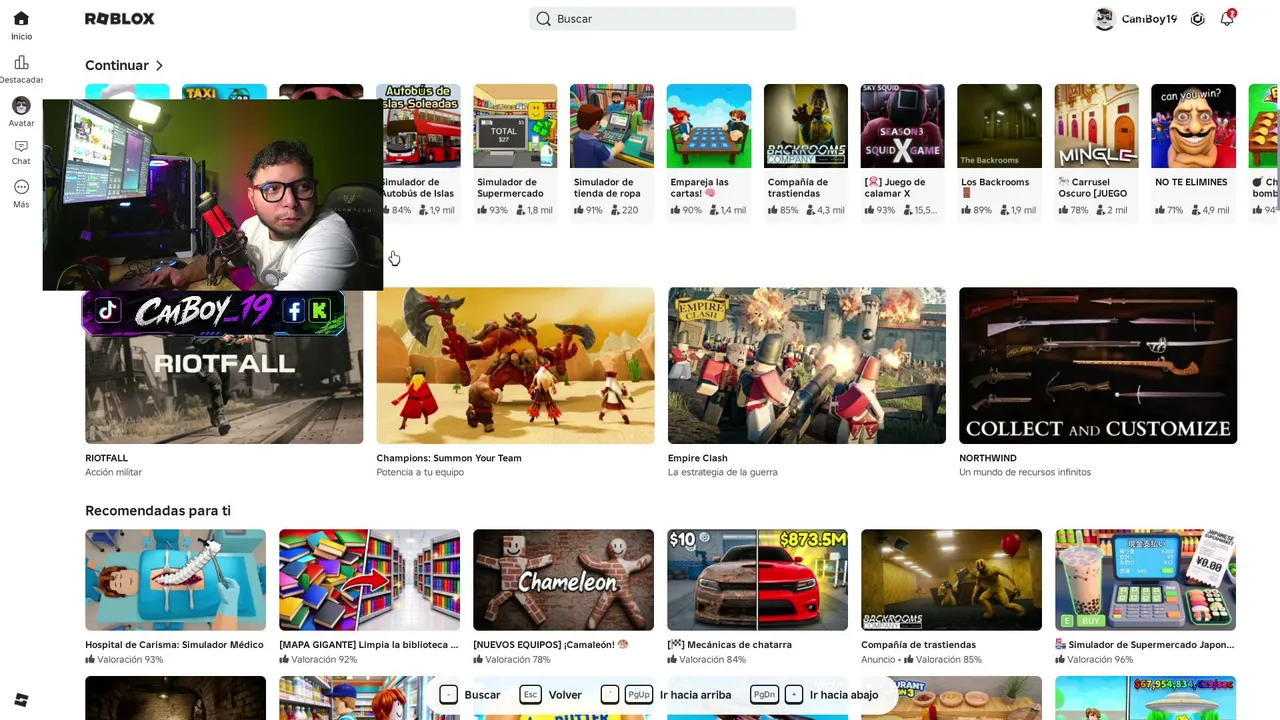Open the Limpia la biblioteca game thumbnail

click(x=369, y=580)
